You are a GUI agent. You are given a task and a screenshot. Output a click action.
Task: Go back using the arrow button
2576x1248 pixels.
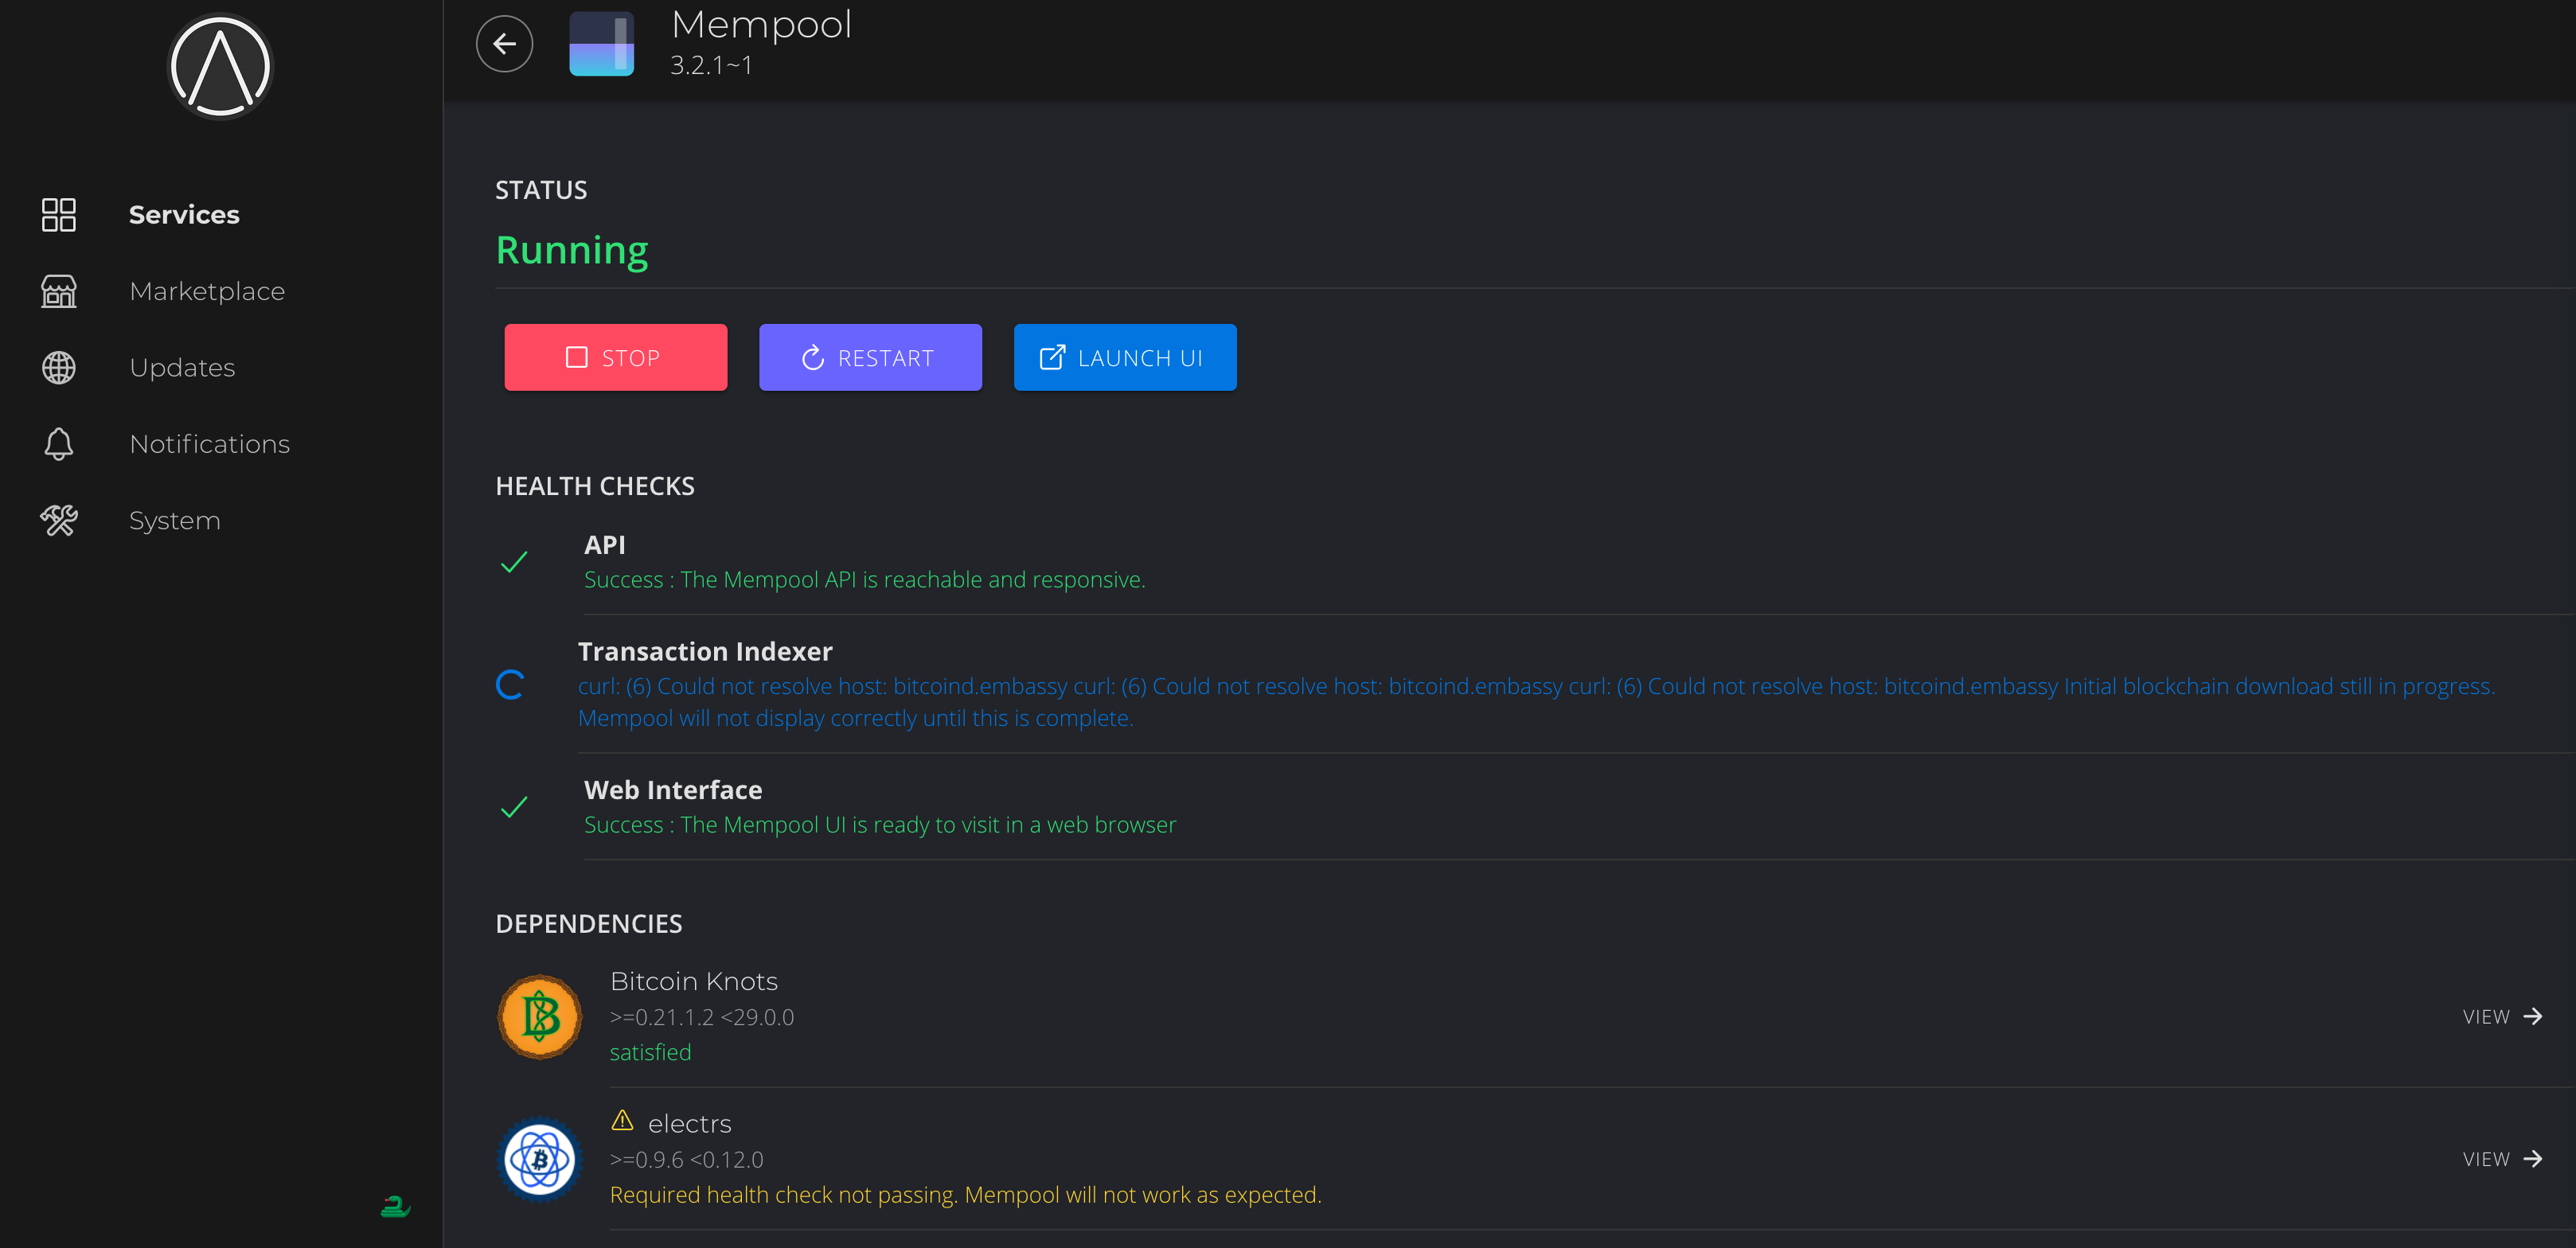504,44
